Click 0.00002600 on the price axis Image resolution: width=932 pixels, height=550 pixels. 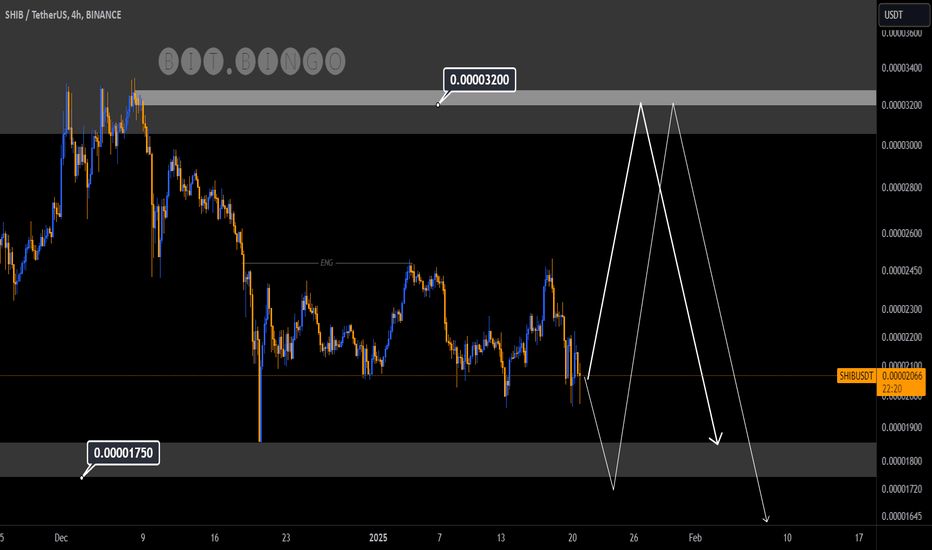902,233
